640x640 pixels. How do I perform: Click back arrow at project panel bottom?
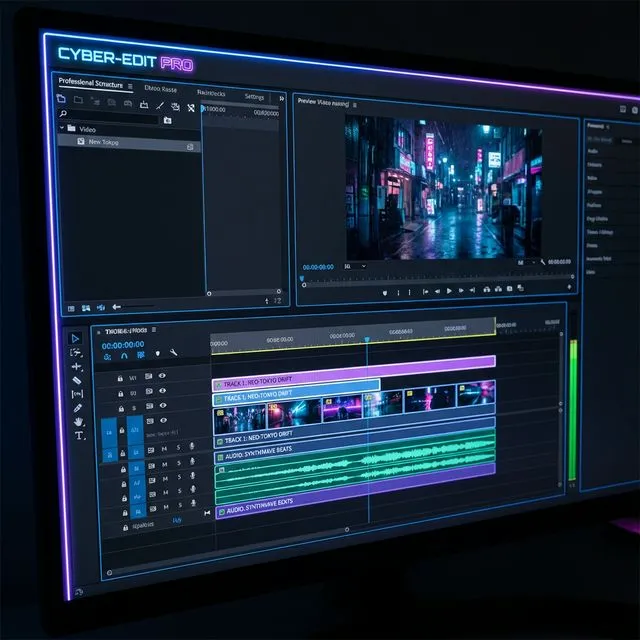click(116, 307)
